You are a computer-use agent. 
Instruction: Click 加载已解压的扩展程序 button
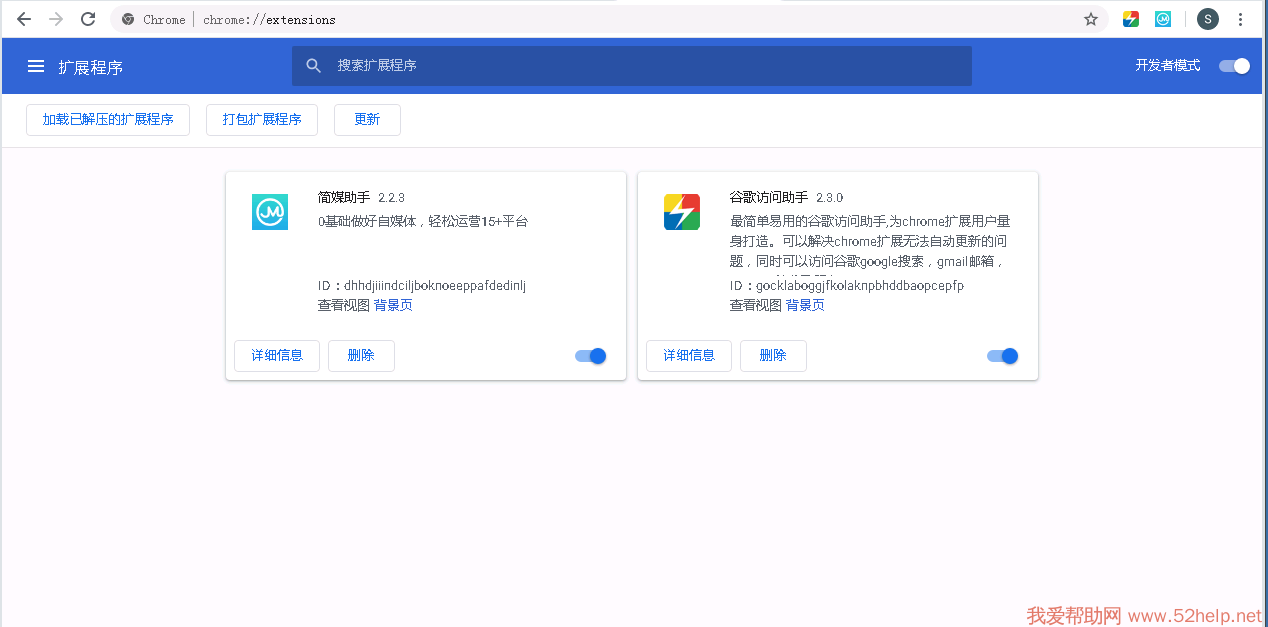[108, 120]
